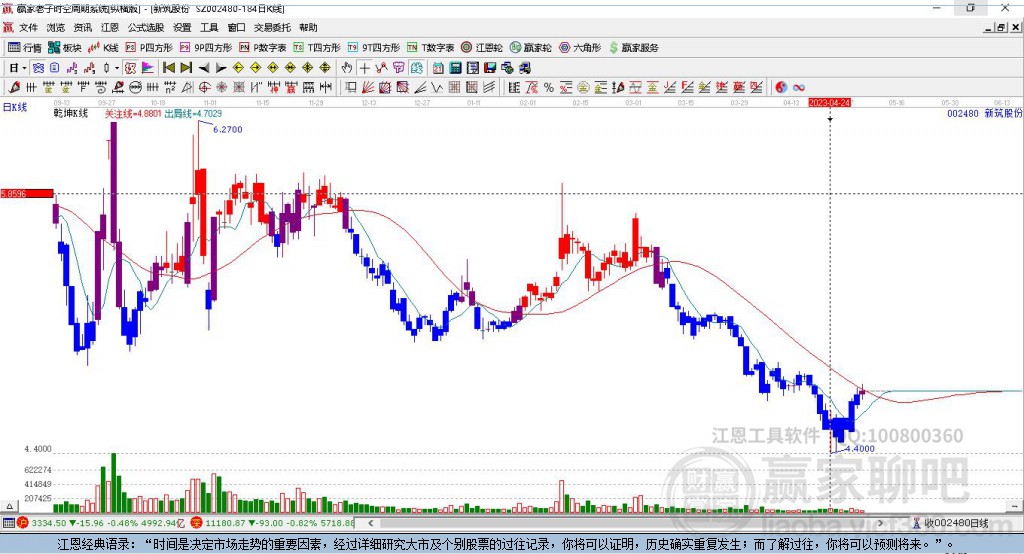
Task: Open the 交易委托 menu
Action: (x=272, y=27)
